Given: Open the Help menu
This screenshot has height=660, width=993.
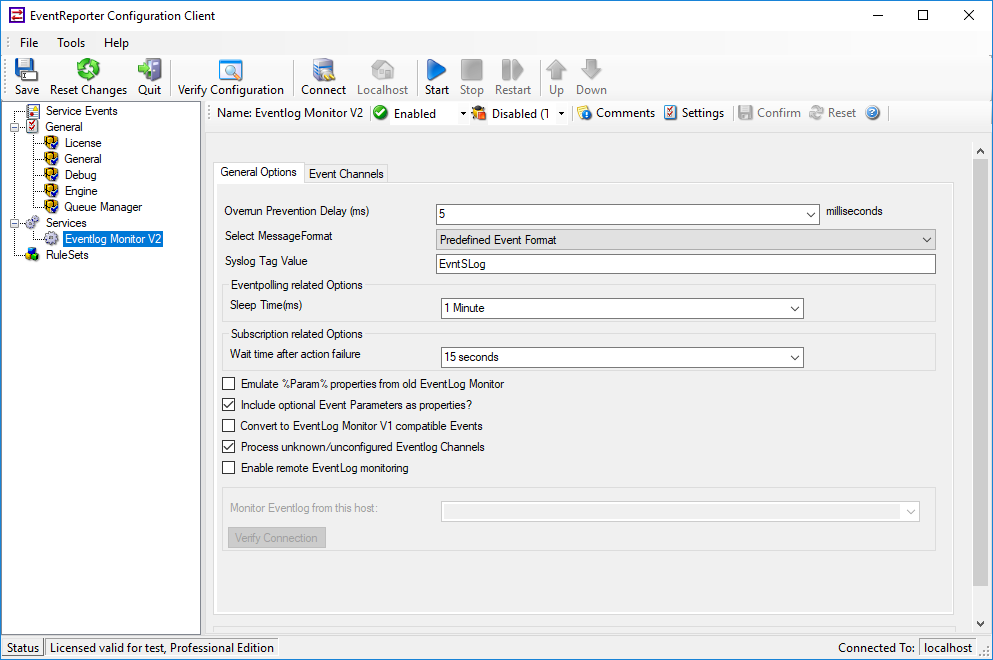Looking at the screenshot, I should [x=117, y=42].
